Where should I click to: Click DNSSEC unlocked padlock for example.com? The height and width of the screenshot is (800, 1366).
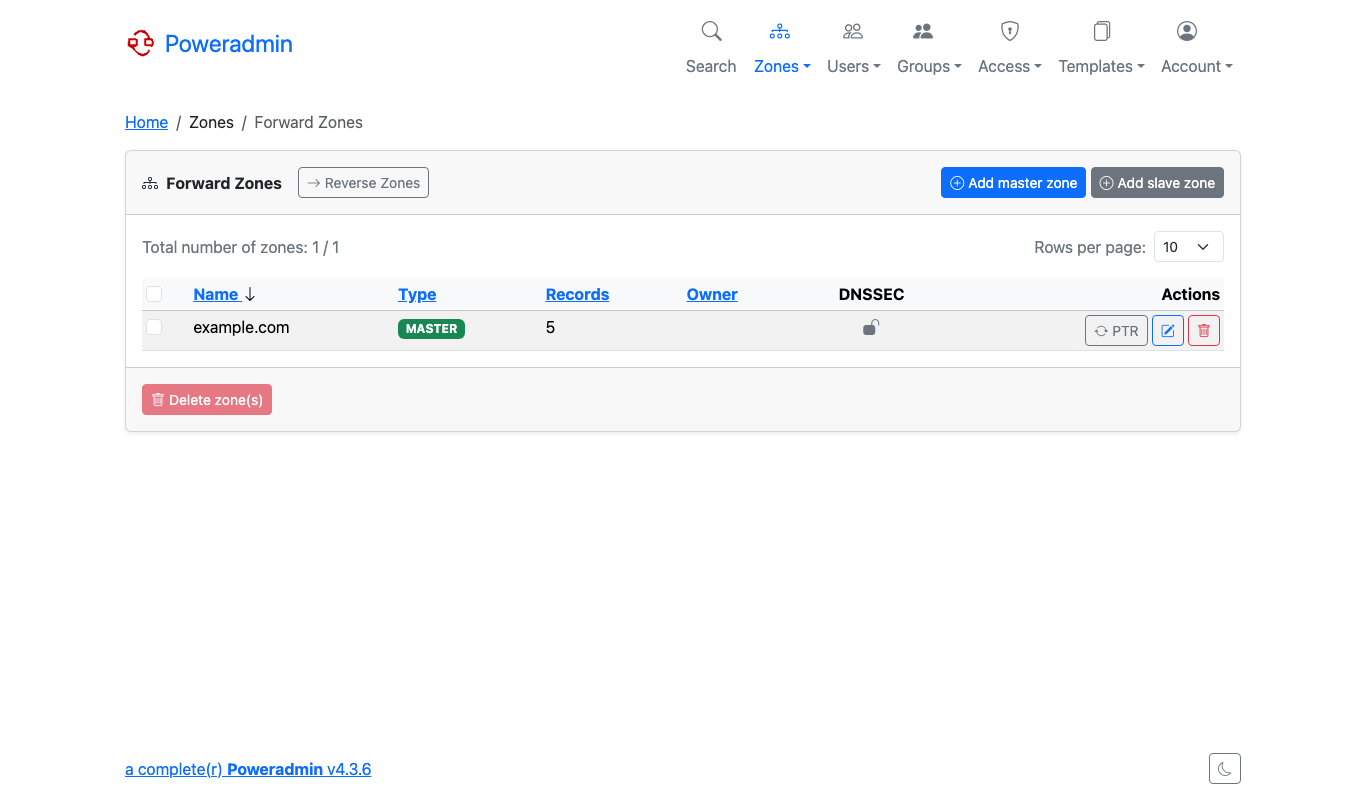[x=871, y=327]
